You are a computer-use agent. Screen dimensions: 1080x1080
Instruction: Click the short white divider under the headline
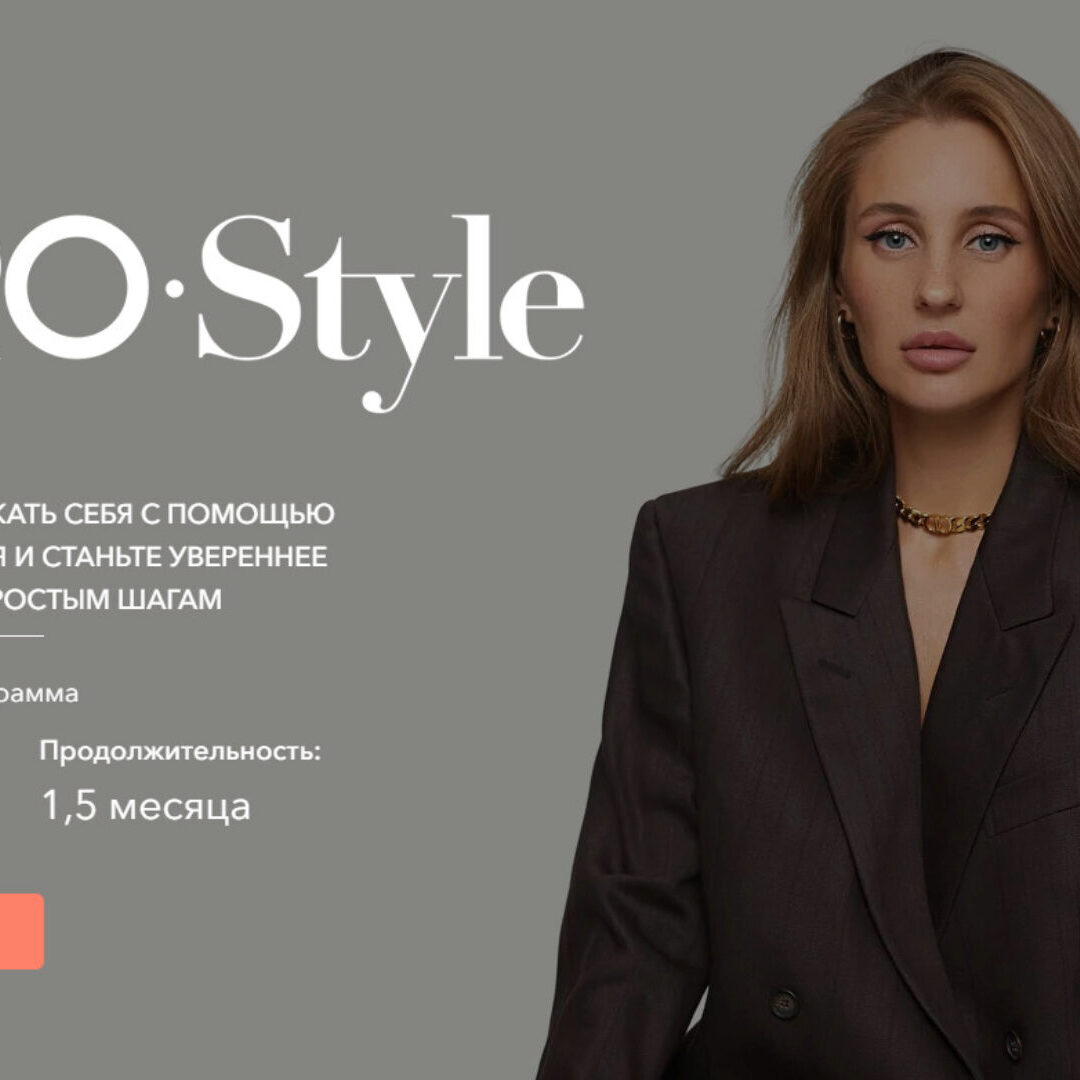(x=21, y=636)
